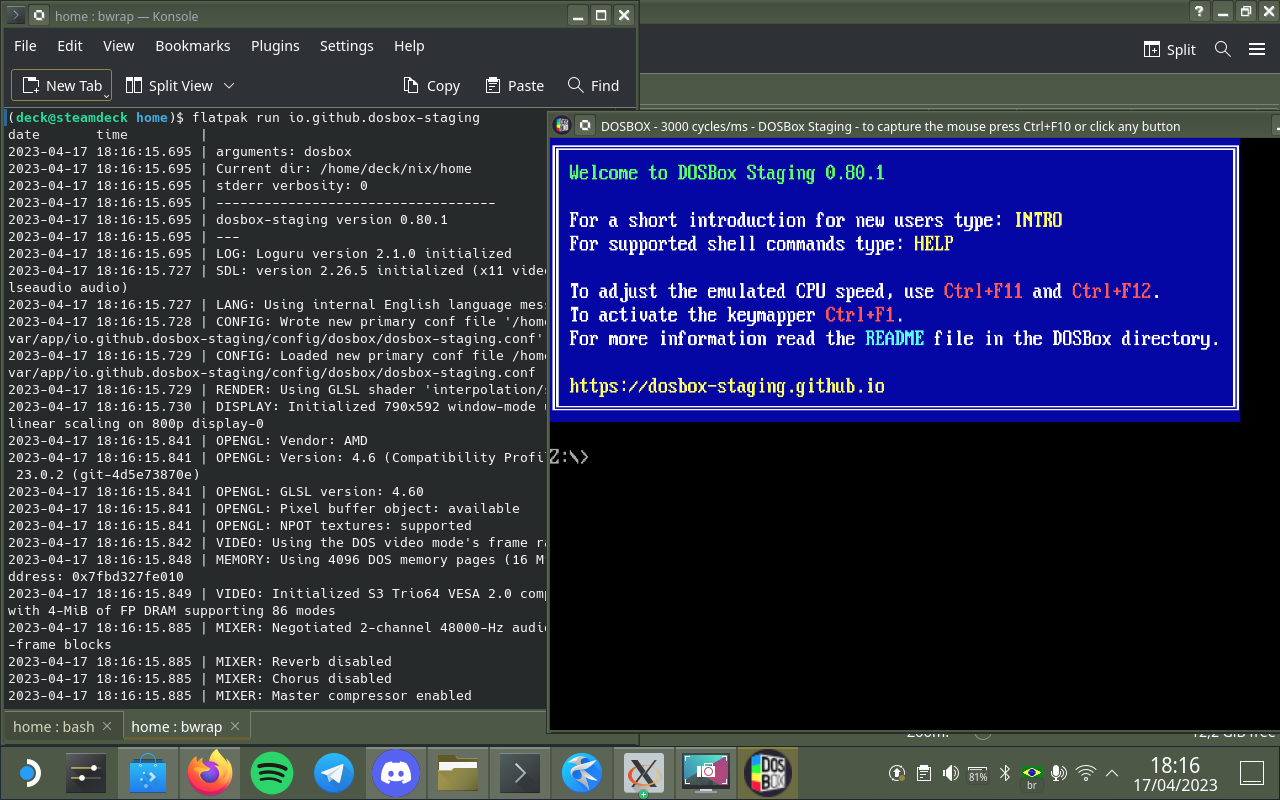This screenshot has height=800, width=1280.
Task: Open the Settings menu in Konsole
Action: coord(346,45)
